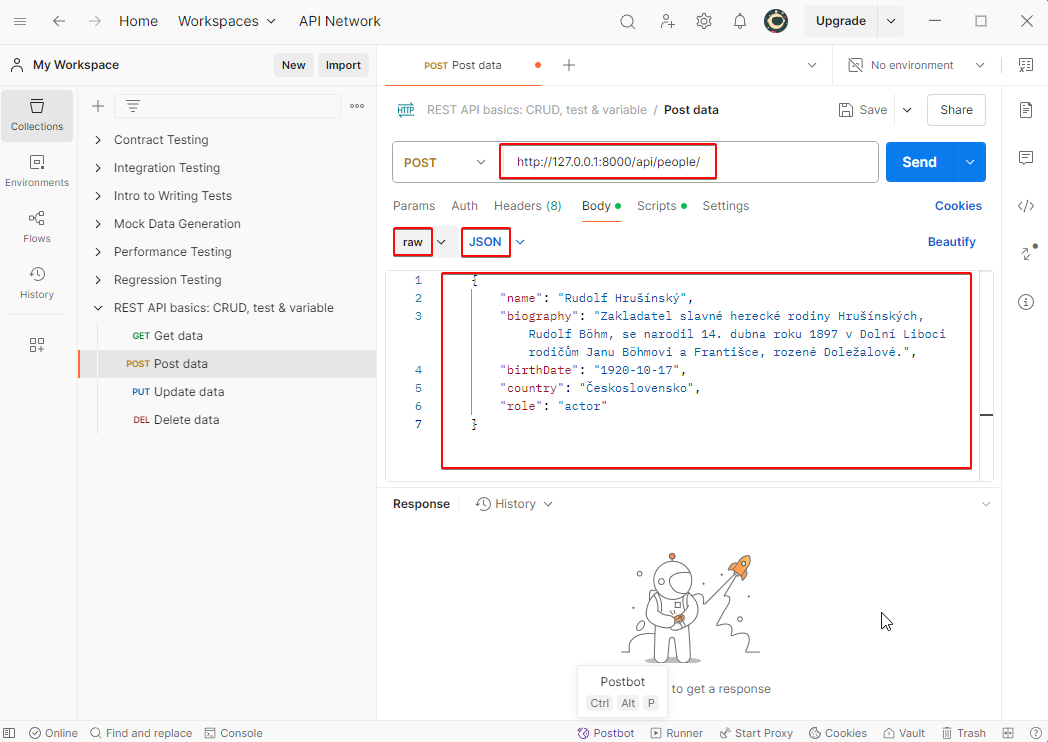Click the Import button
Image resolution: width=1048 pixels, height=742 pixels.
pos(343,65)
